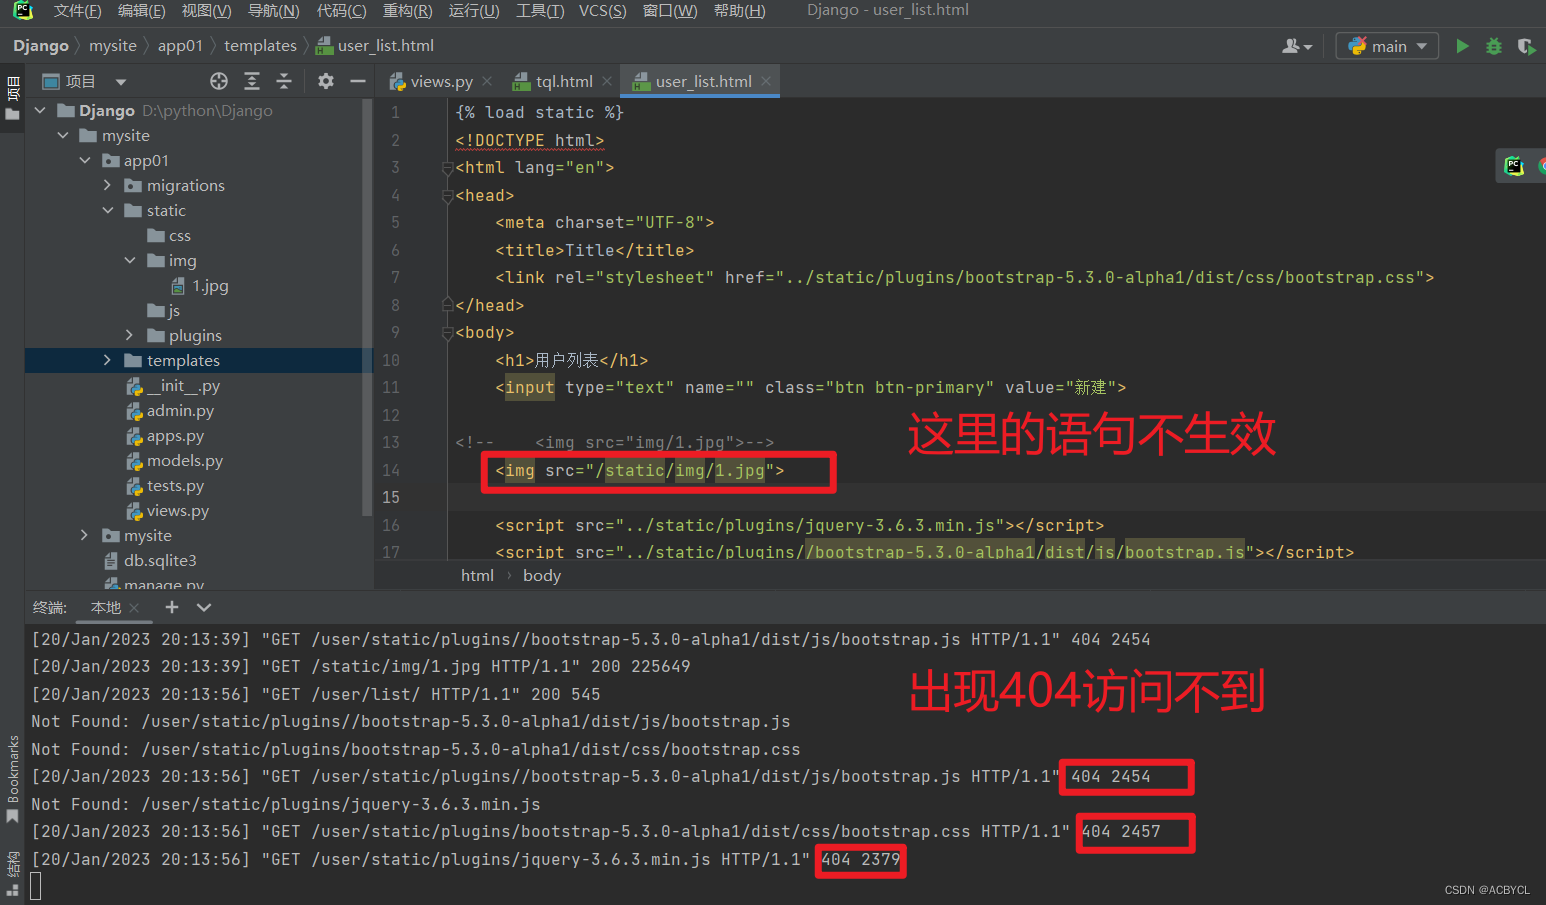Run the main configuration with green play icon
The width and height of the screenshot is (1546, 905).
click(x=1462, y=46)
